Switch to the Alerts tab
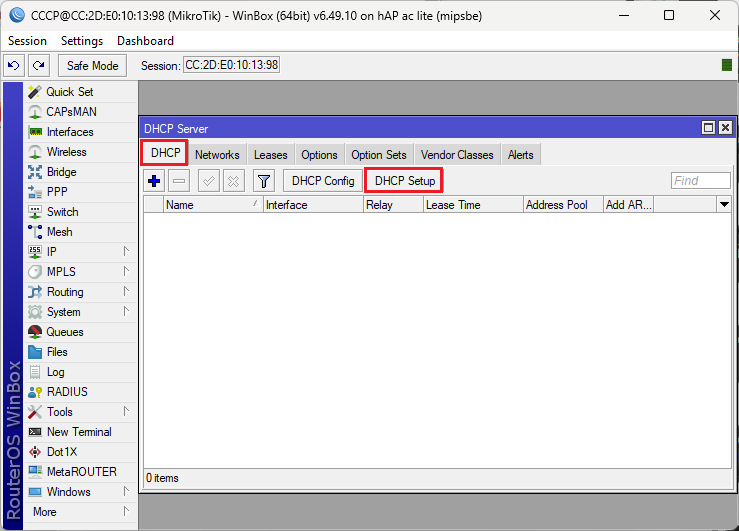The image size is (739, 531). [x=521, y=155]
